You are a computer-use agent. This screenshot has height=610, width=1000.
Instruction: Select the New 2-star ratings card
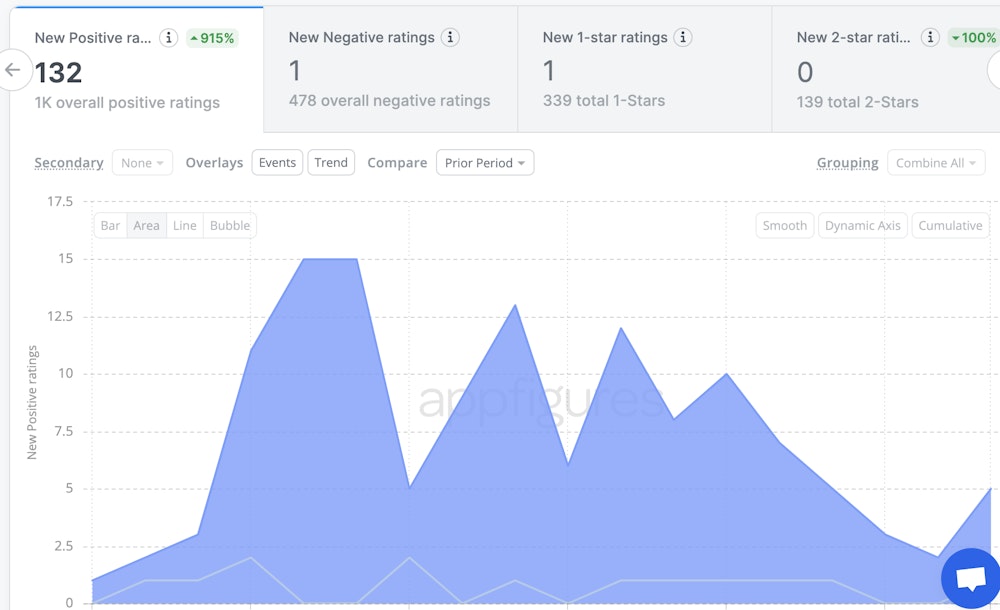pos(886,69)
